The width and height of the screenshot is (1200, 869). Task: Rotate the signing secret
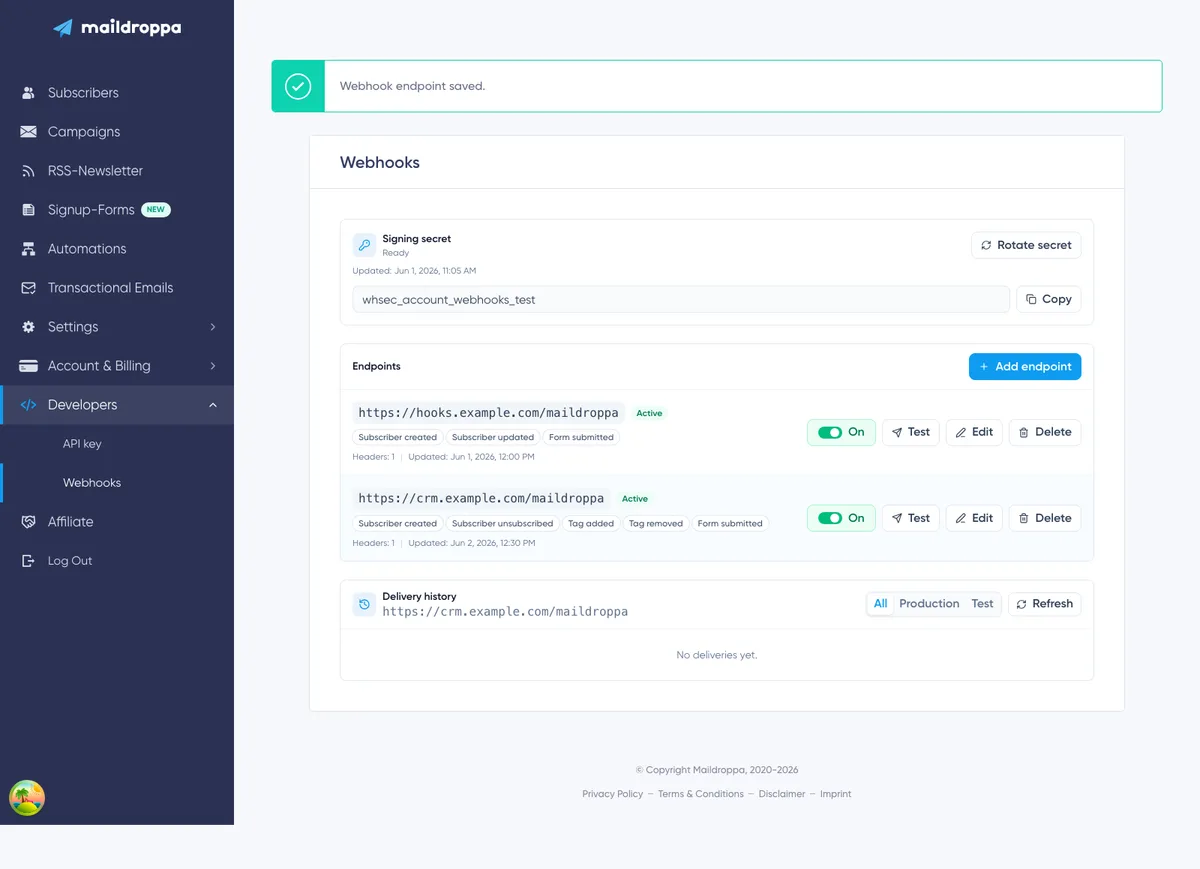[1026, 245]
